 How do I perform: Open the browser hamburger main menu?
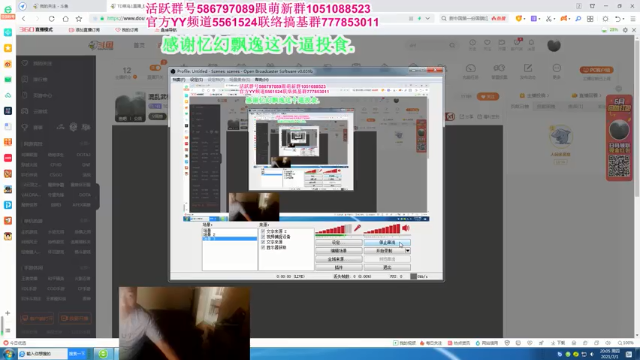tap(633, 19)
